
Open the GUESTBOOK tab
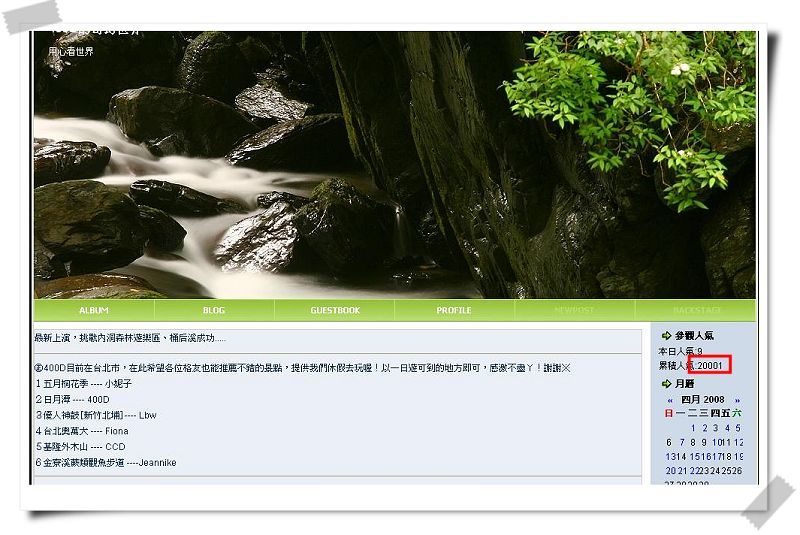[335, 310]
